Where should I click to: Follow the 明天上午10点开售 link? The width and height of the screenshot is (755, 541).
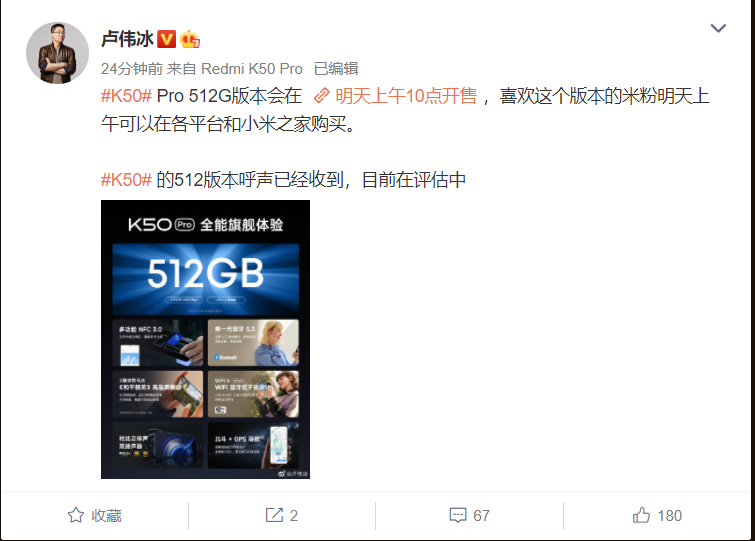point(406,96)
